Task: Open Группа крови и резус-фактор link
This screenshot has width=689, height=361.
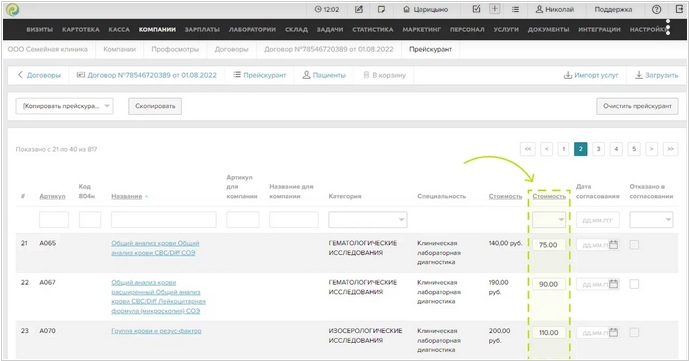Action: pyautogui.click(x=156, y=331)
